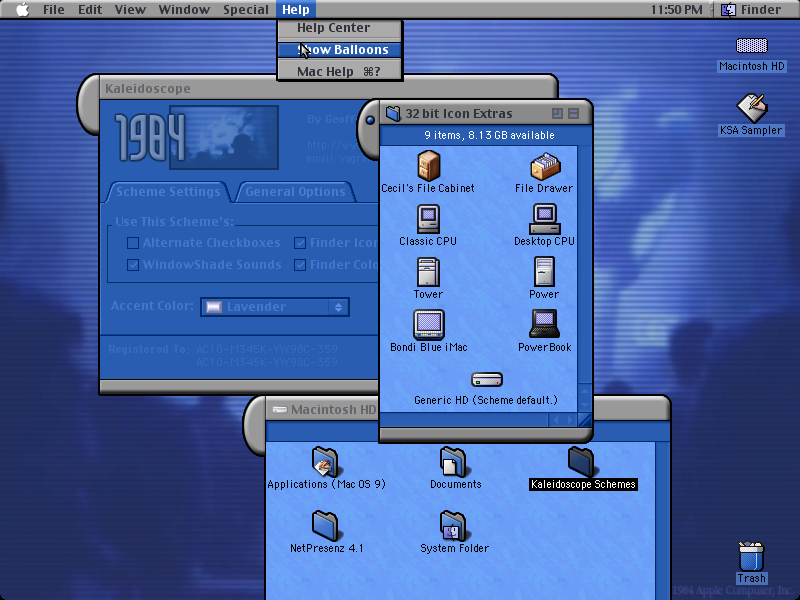
Task: Open Cecil's File Cabinet icon
Action: tap(429, 166)
